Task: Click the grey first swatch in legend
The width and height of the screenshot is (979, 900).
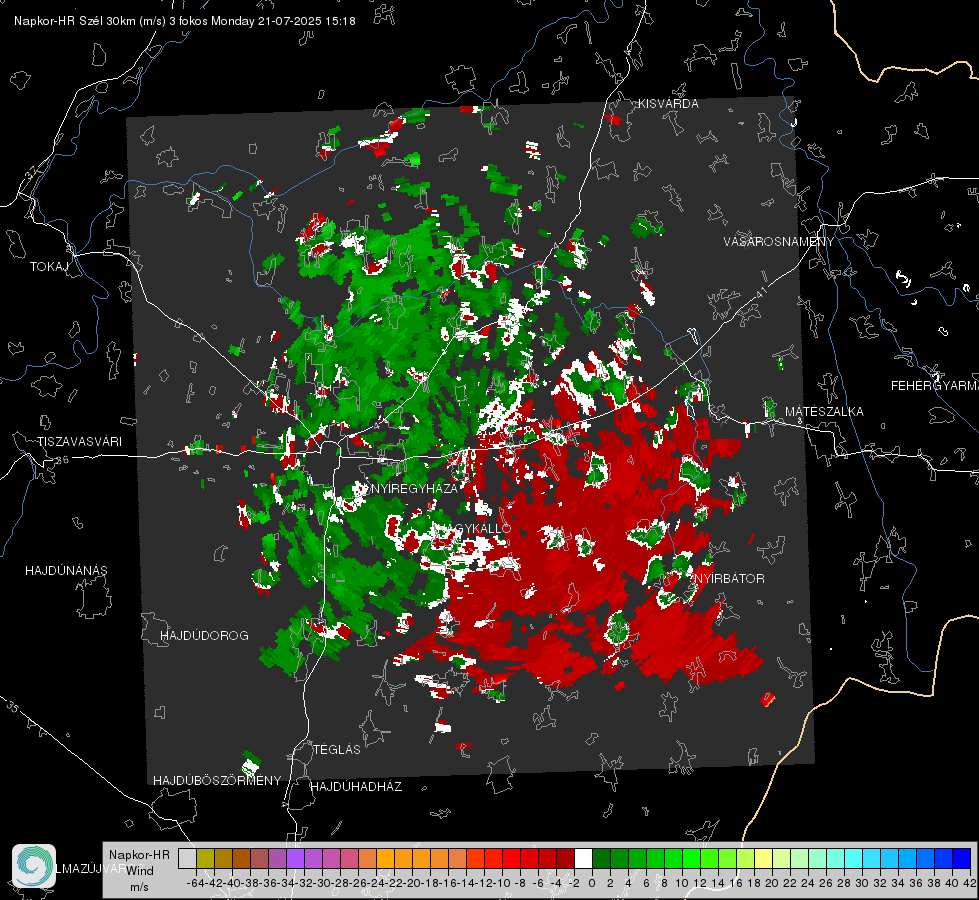Action: [187, 859]
